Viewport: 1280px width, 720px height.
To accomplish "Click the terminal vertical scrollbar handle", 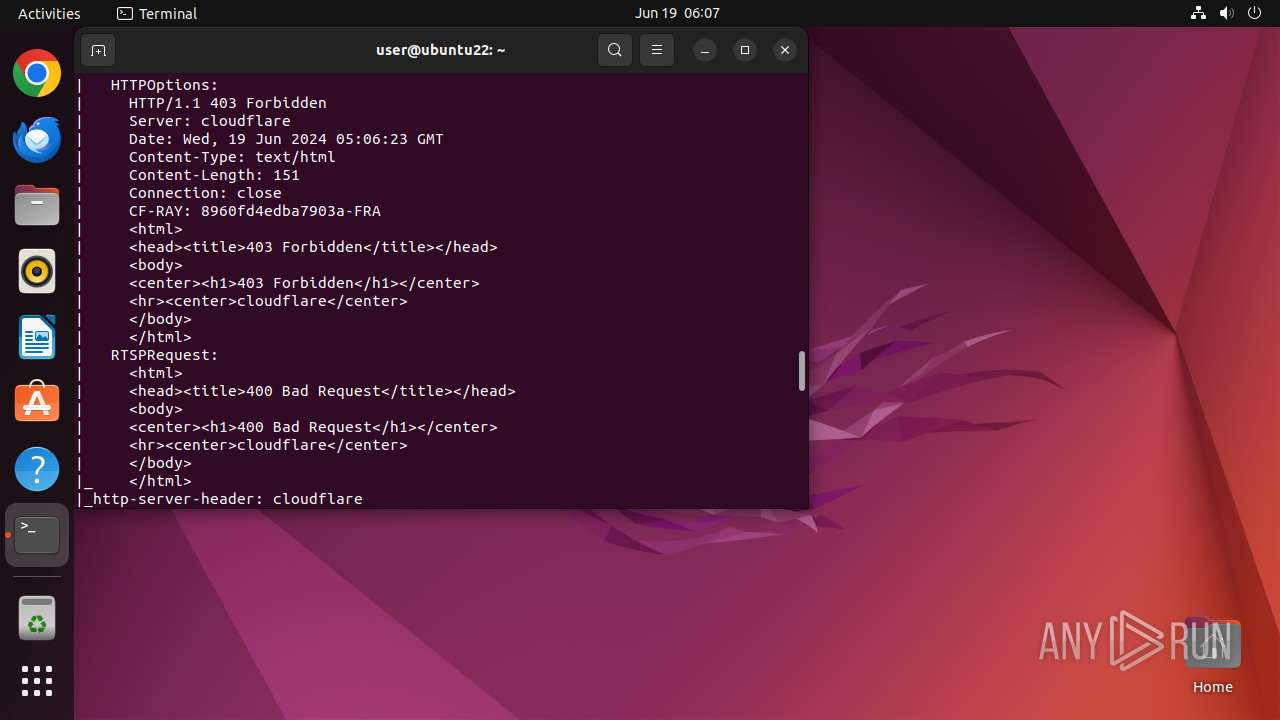I will pyautogui.click(x=801, y=371).
